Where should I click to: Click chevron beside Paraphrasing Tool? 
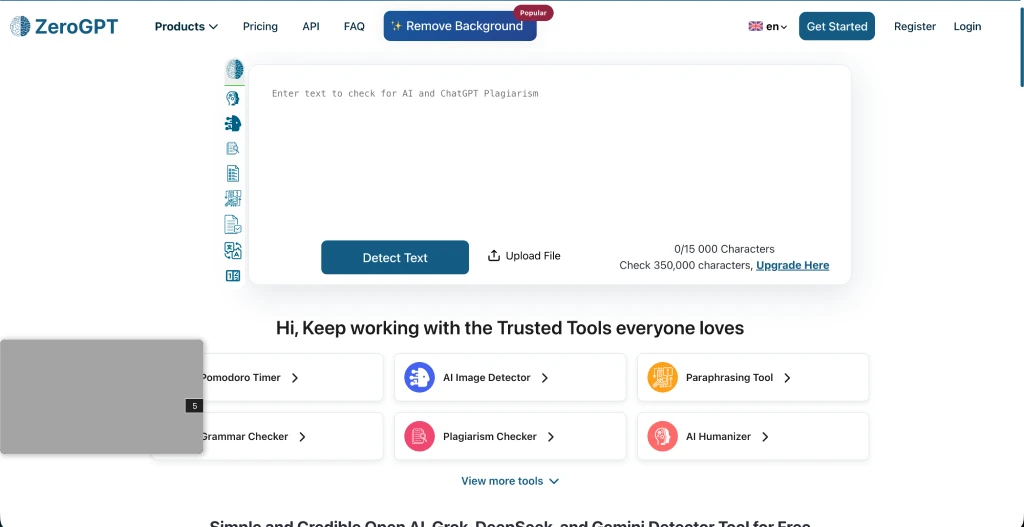point(787,377)
